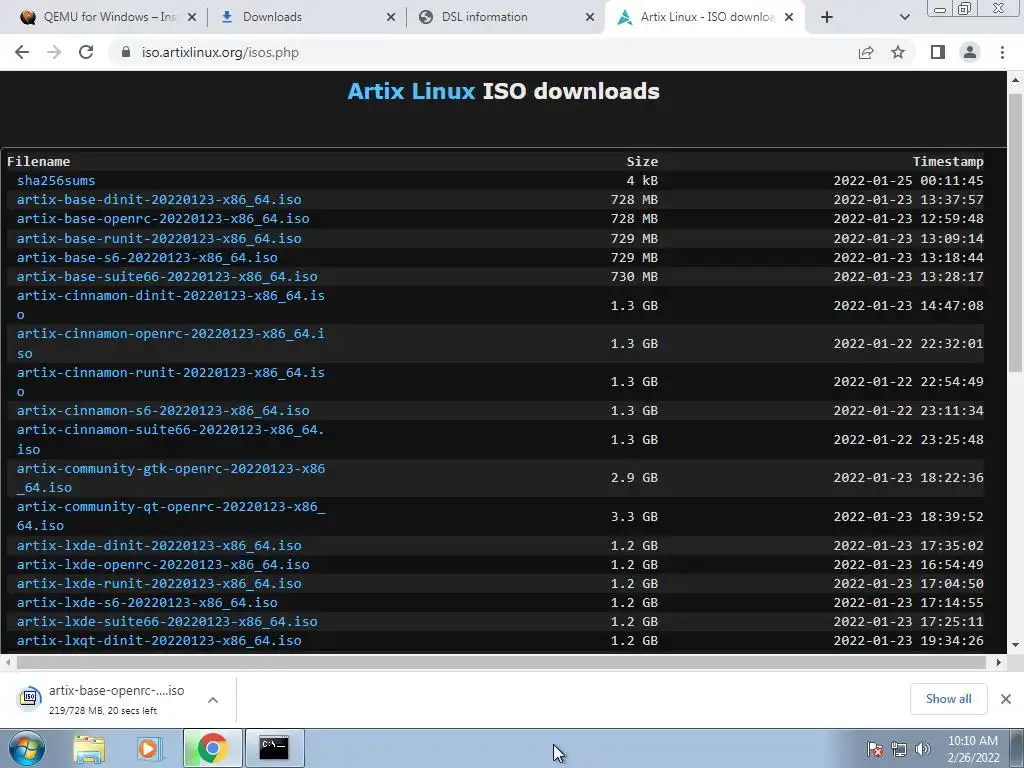
Task: Download artix-community-gtk-openrc ISO
Action: (170, 478)
